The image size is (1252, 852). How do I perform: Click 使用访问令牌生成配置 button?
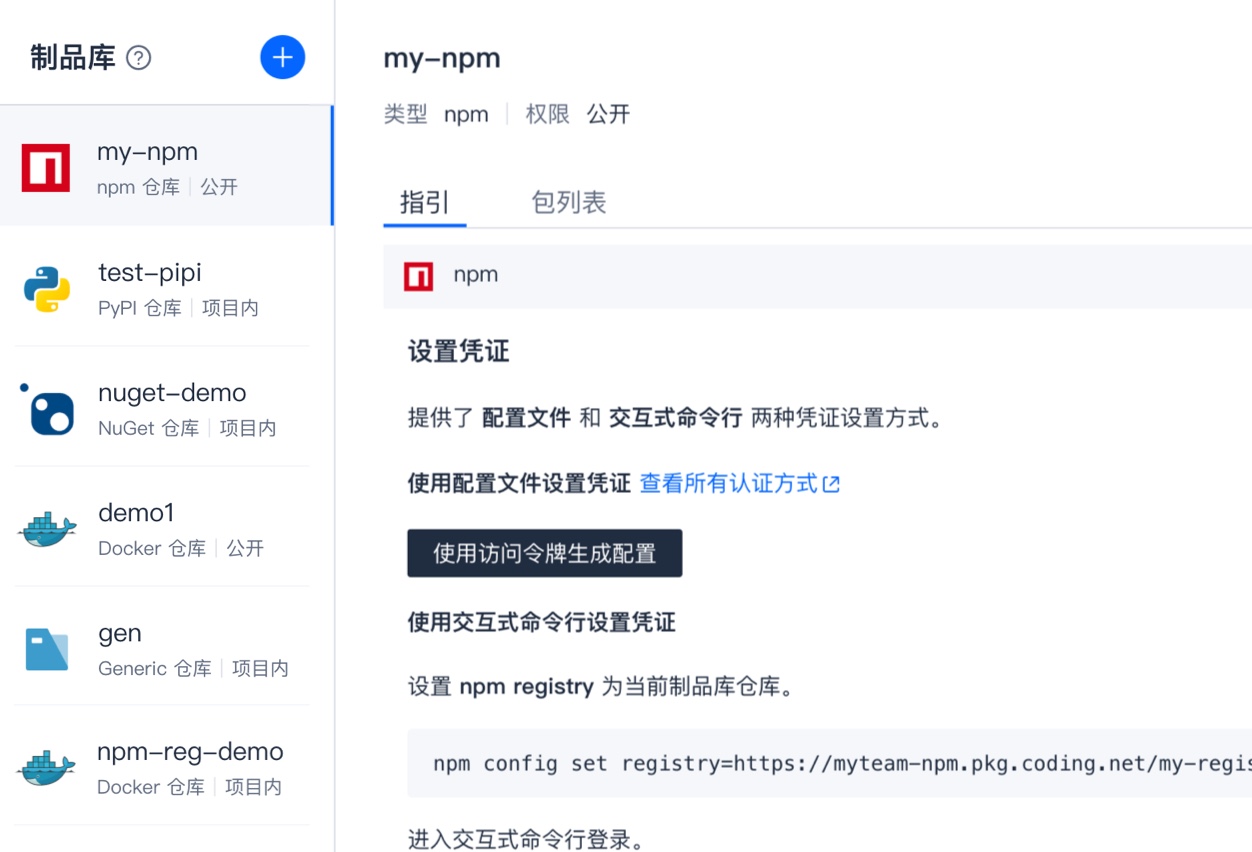(545, 553)
